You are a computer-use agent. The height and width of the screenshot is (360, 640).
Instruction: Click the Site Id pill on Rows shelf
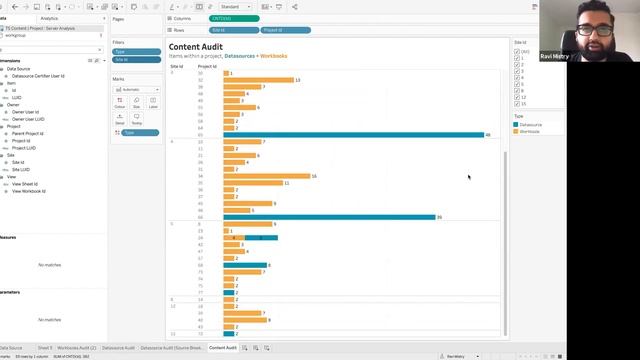(x=234, y=30)
